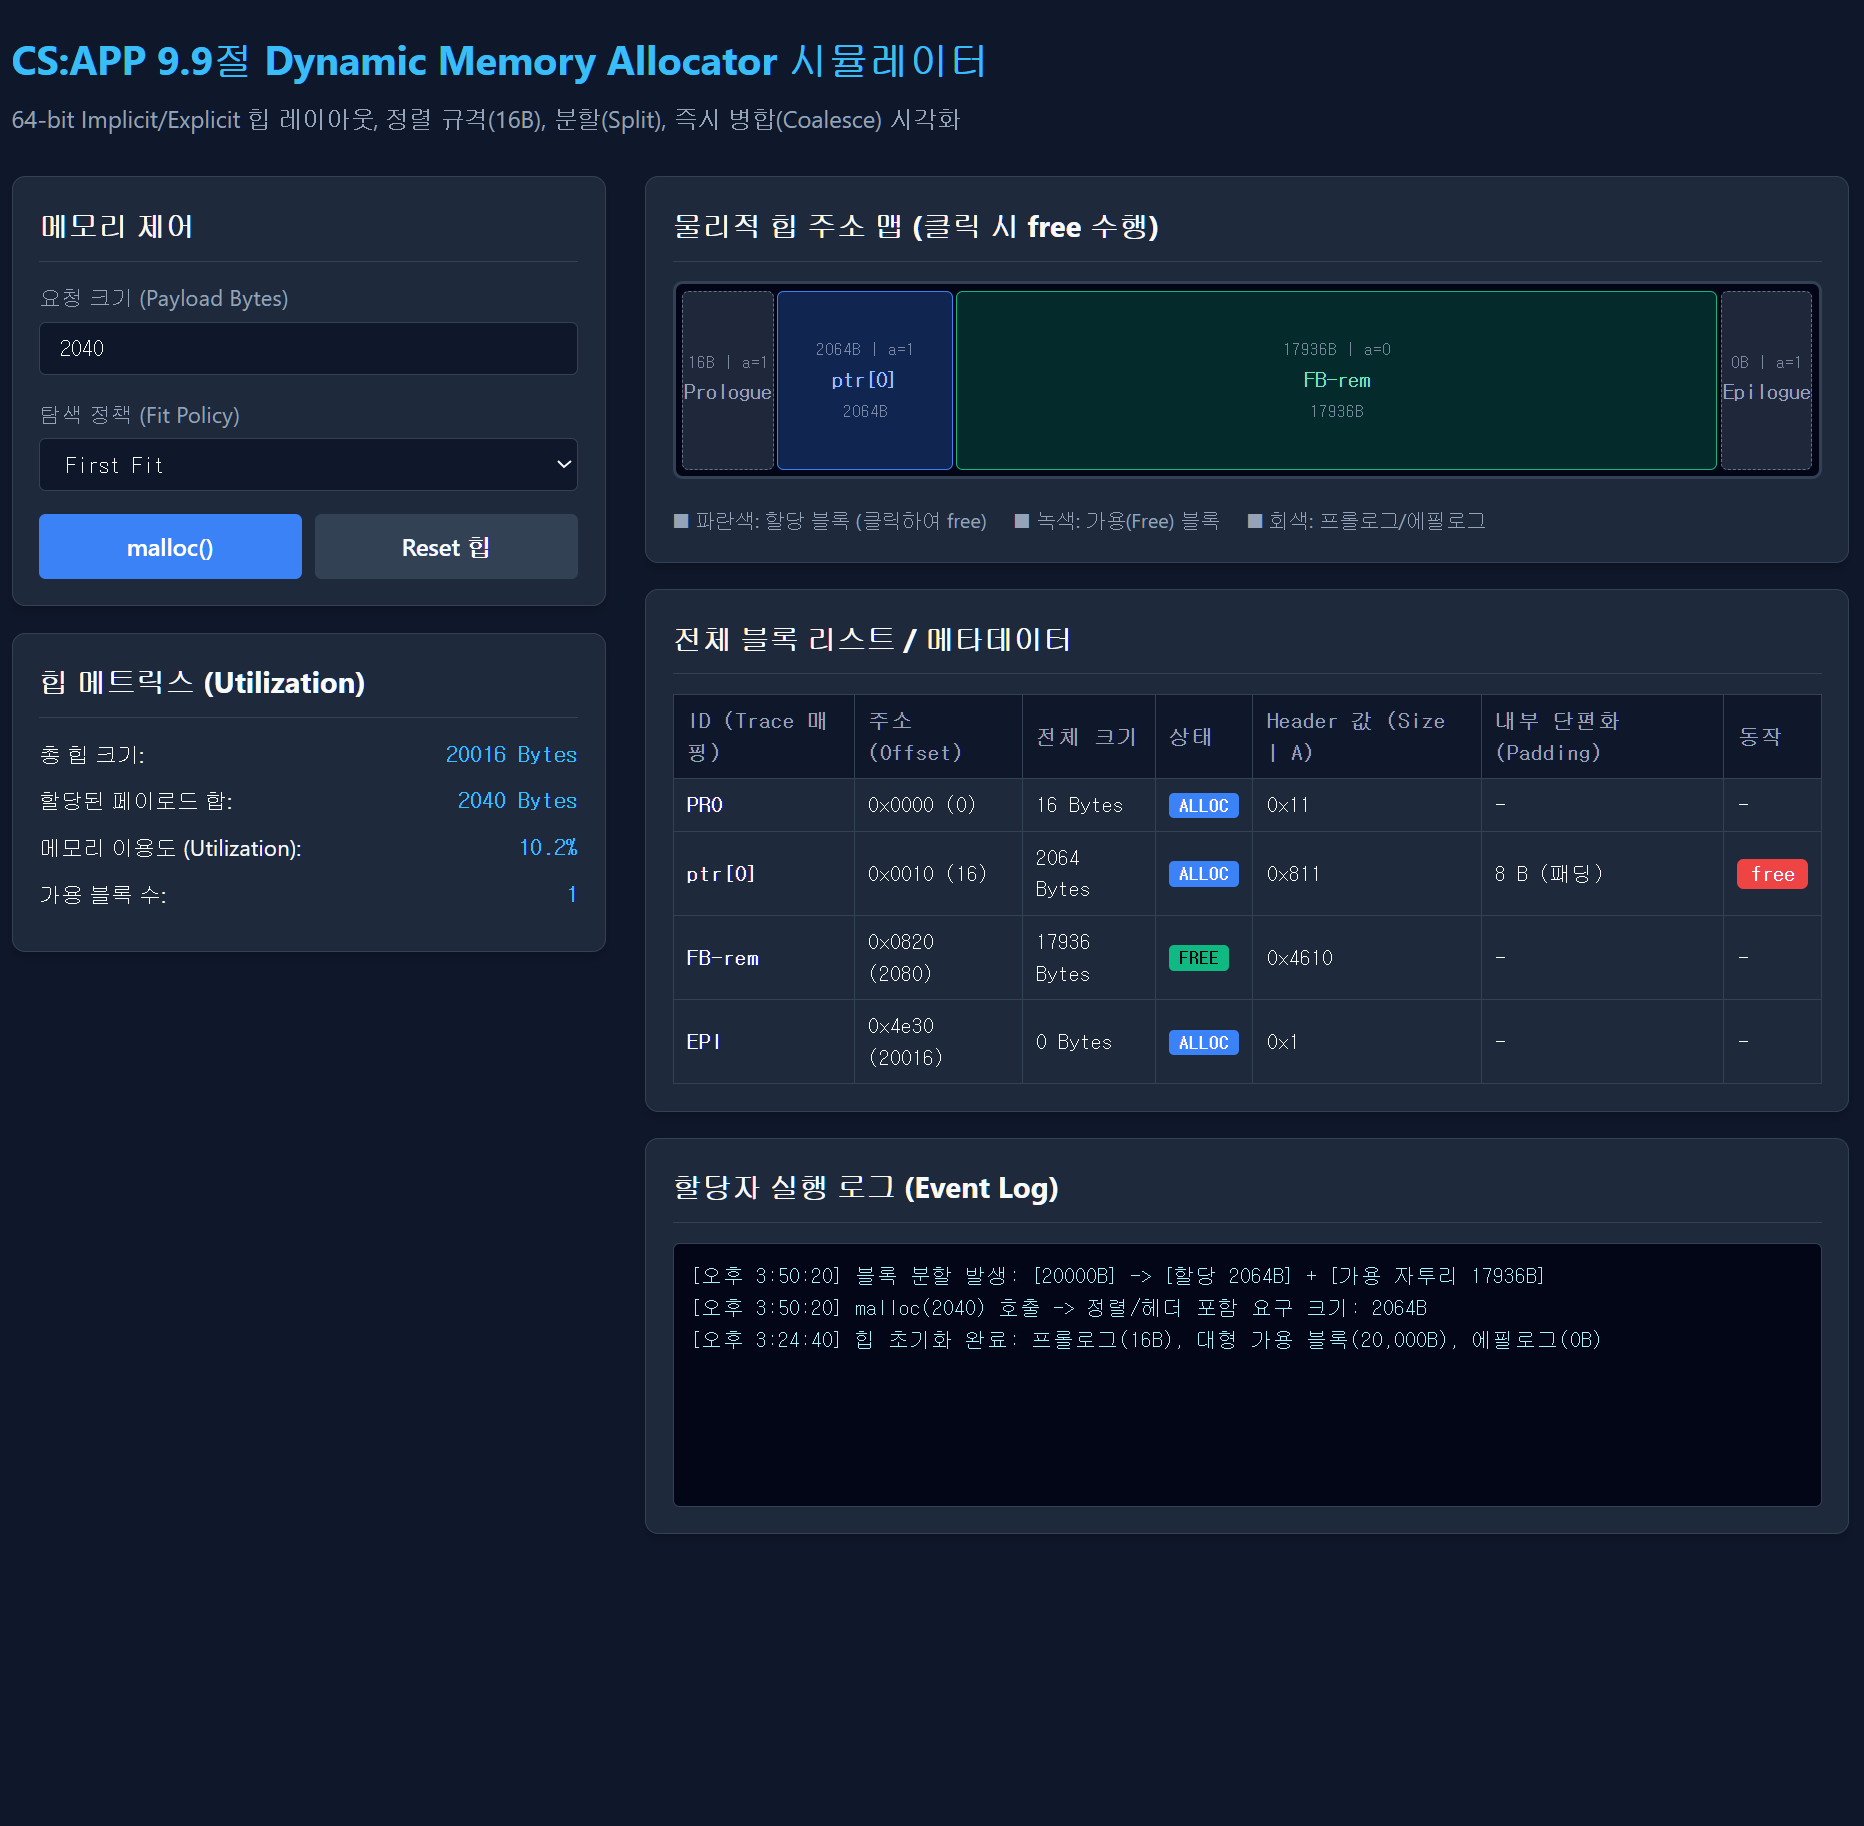Click the payload size input field
This screenshot has height=1826, width=1864.
[308, 348]
